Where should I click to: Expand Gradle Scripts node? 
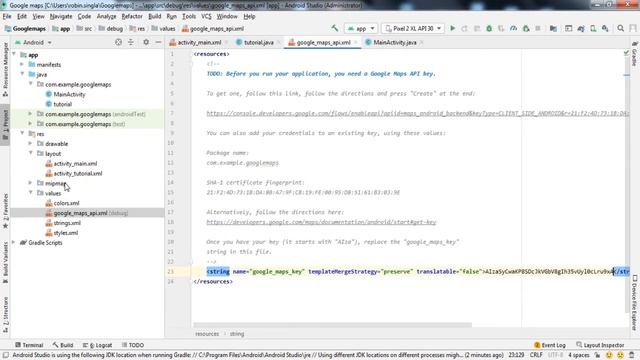pyautogui.click(x=14, y=242)
